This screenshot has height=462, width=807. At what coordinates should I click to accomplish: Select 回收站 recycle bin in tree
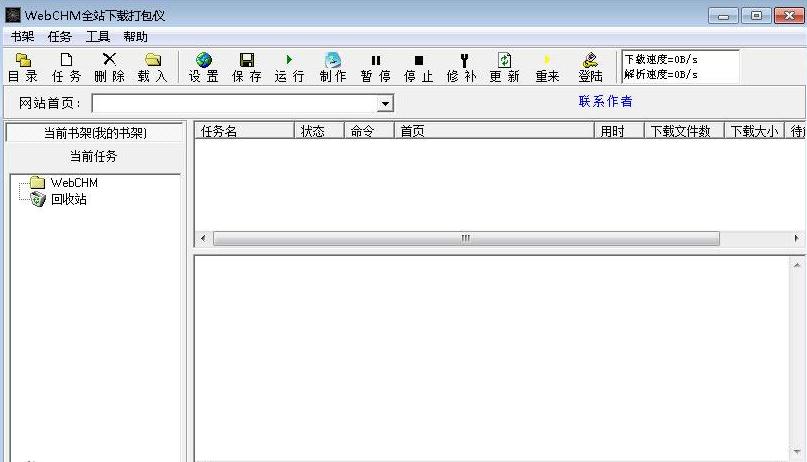coord(68,199)
